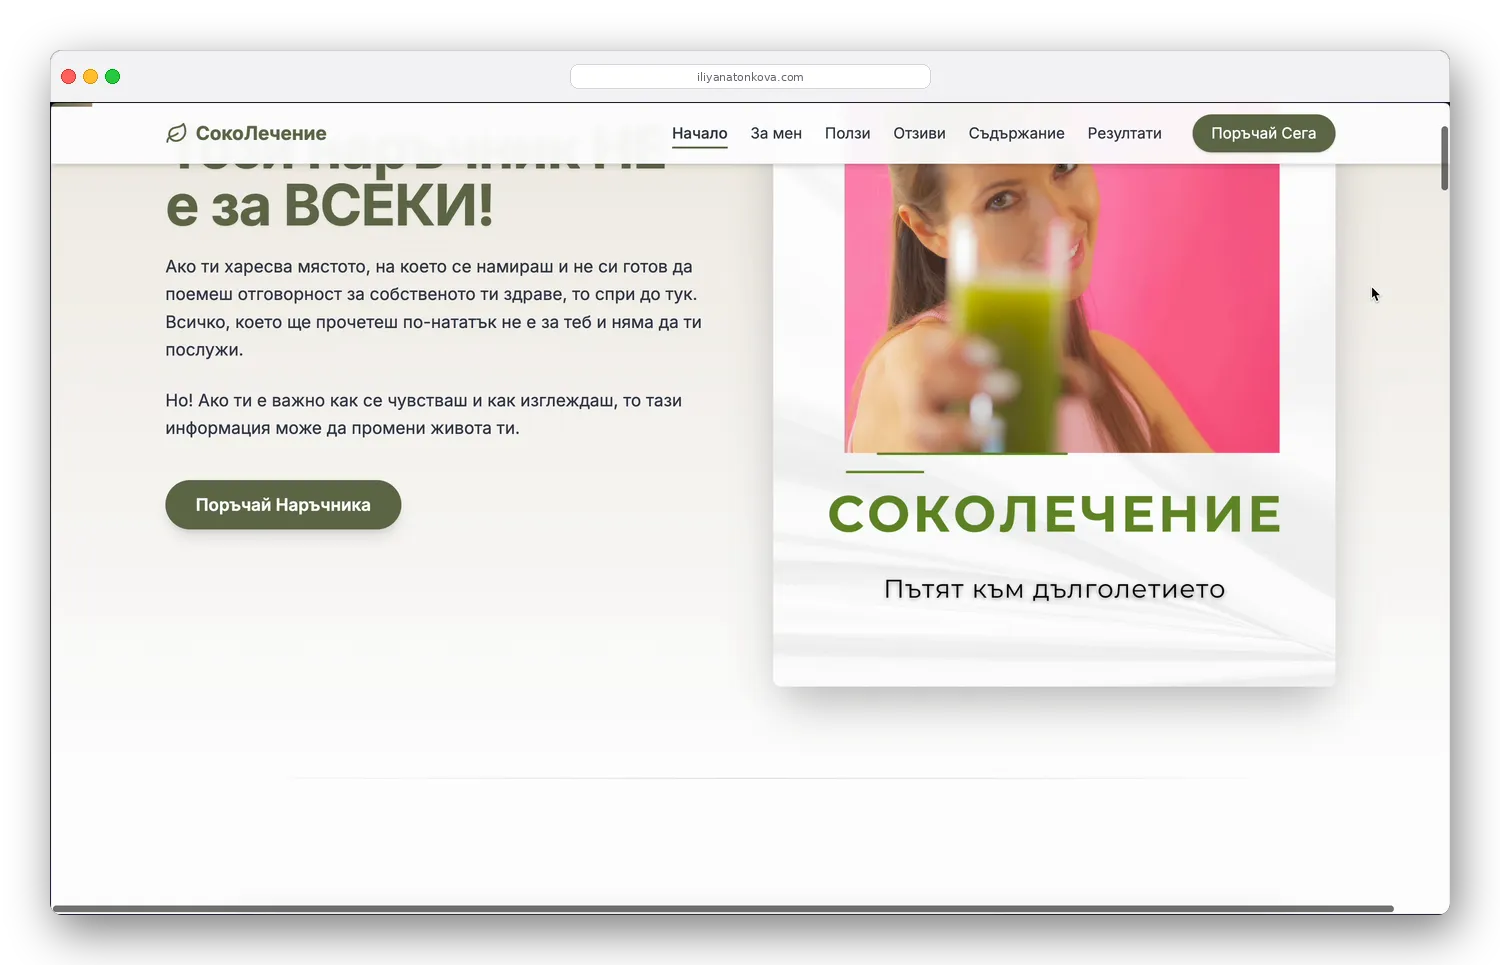This screenshot has height=965, width=1500.
Task: Open the СокоЛечение brand link
Action: [246, 133]
